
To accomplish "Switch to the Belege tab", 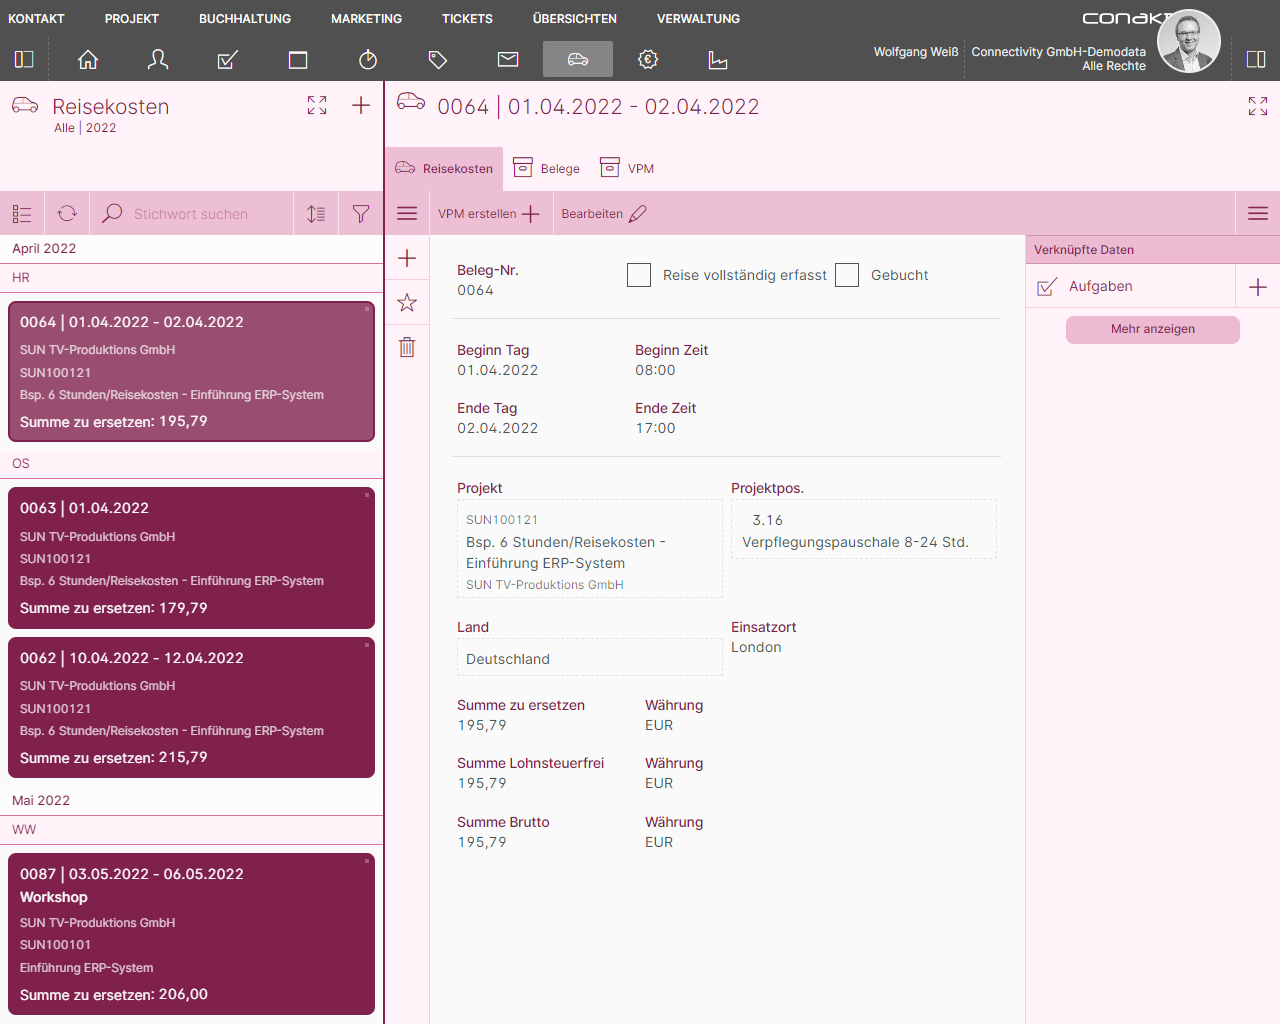I will pos(547,169).
